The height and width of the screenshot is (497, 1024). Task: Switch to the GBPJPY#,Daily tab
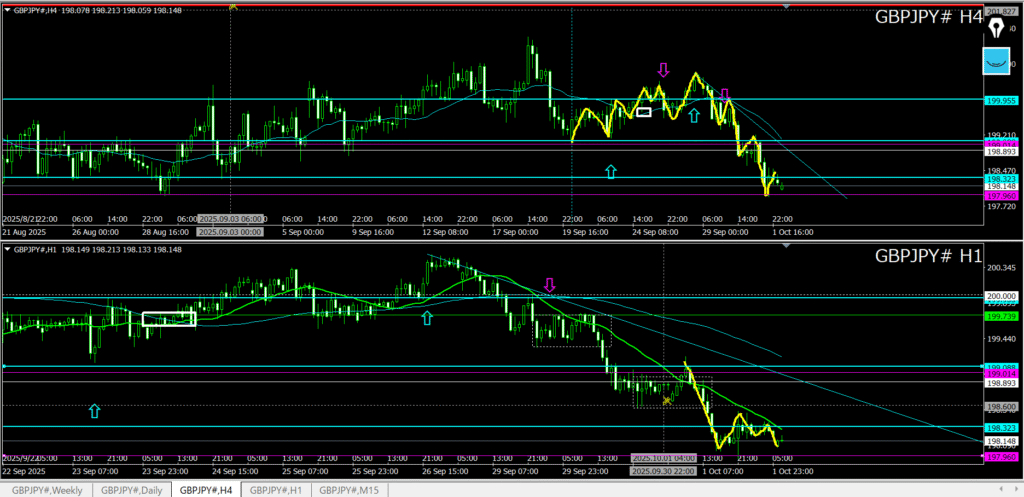click(132, 489)
